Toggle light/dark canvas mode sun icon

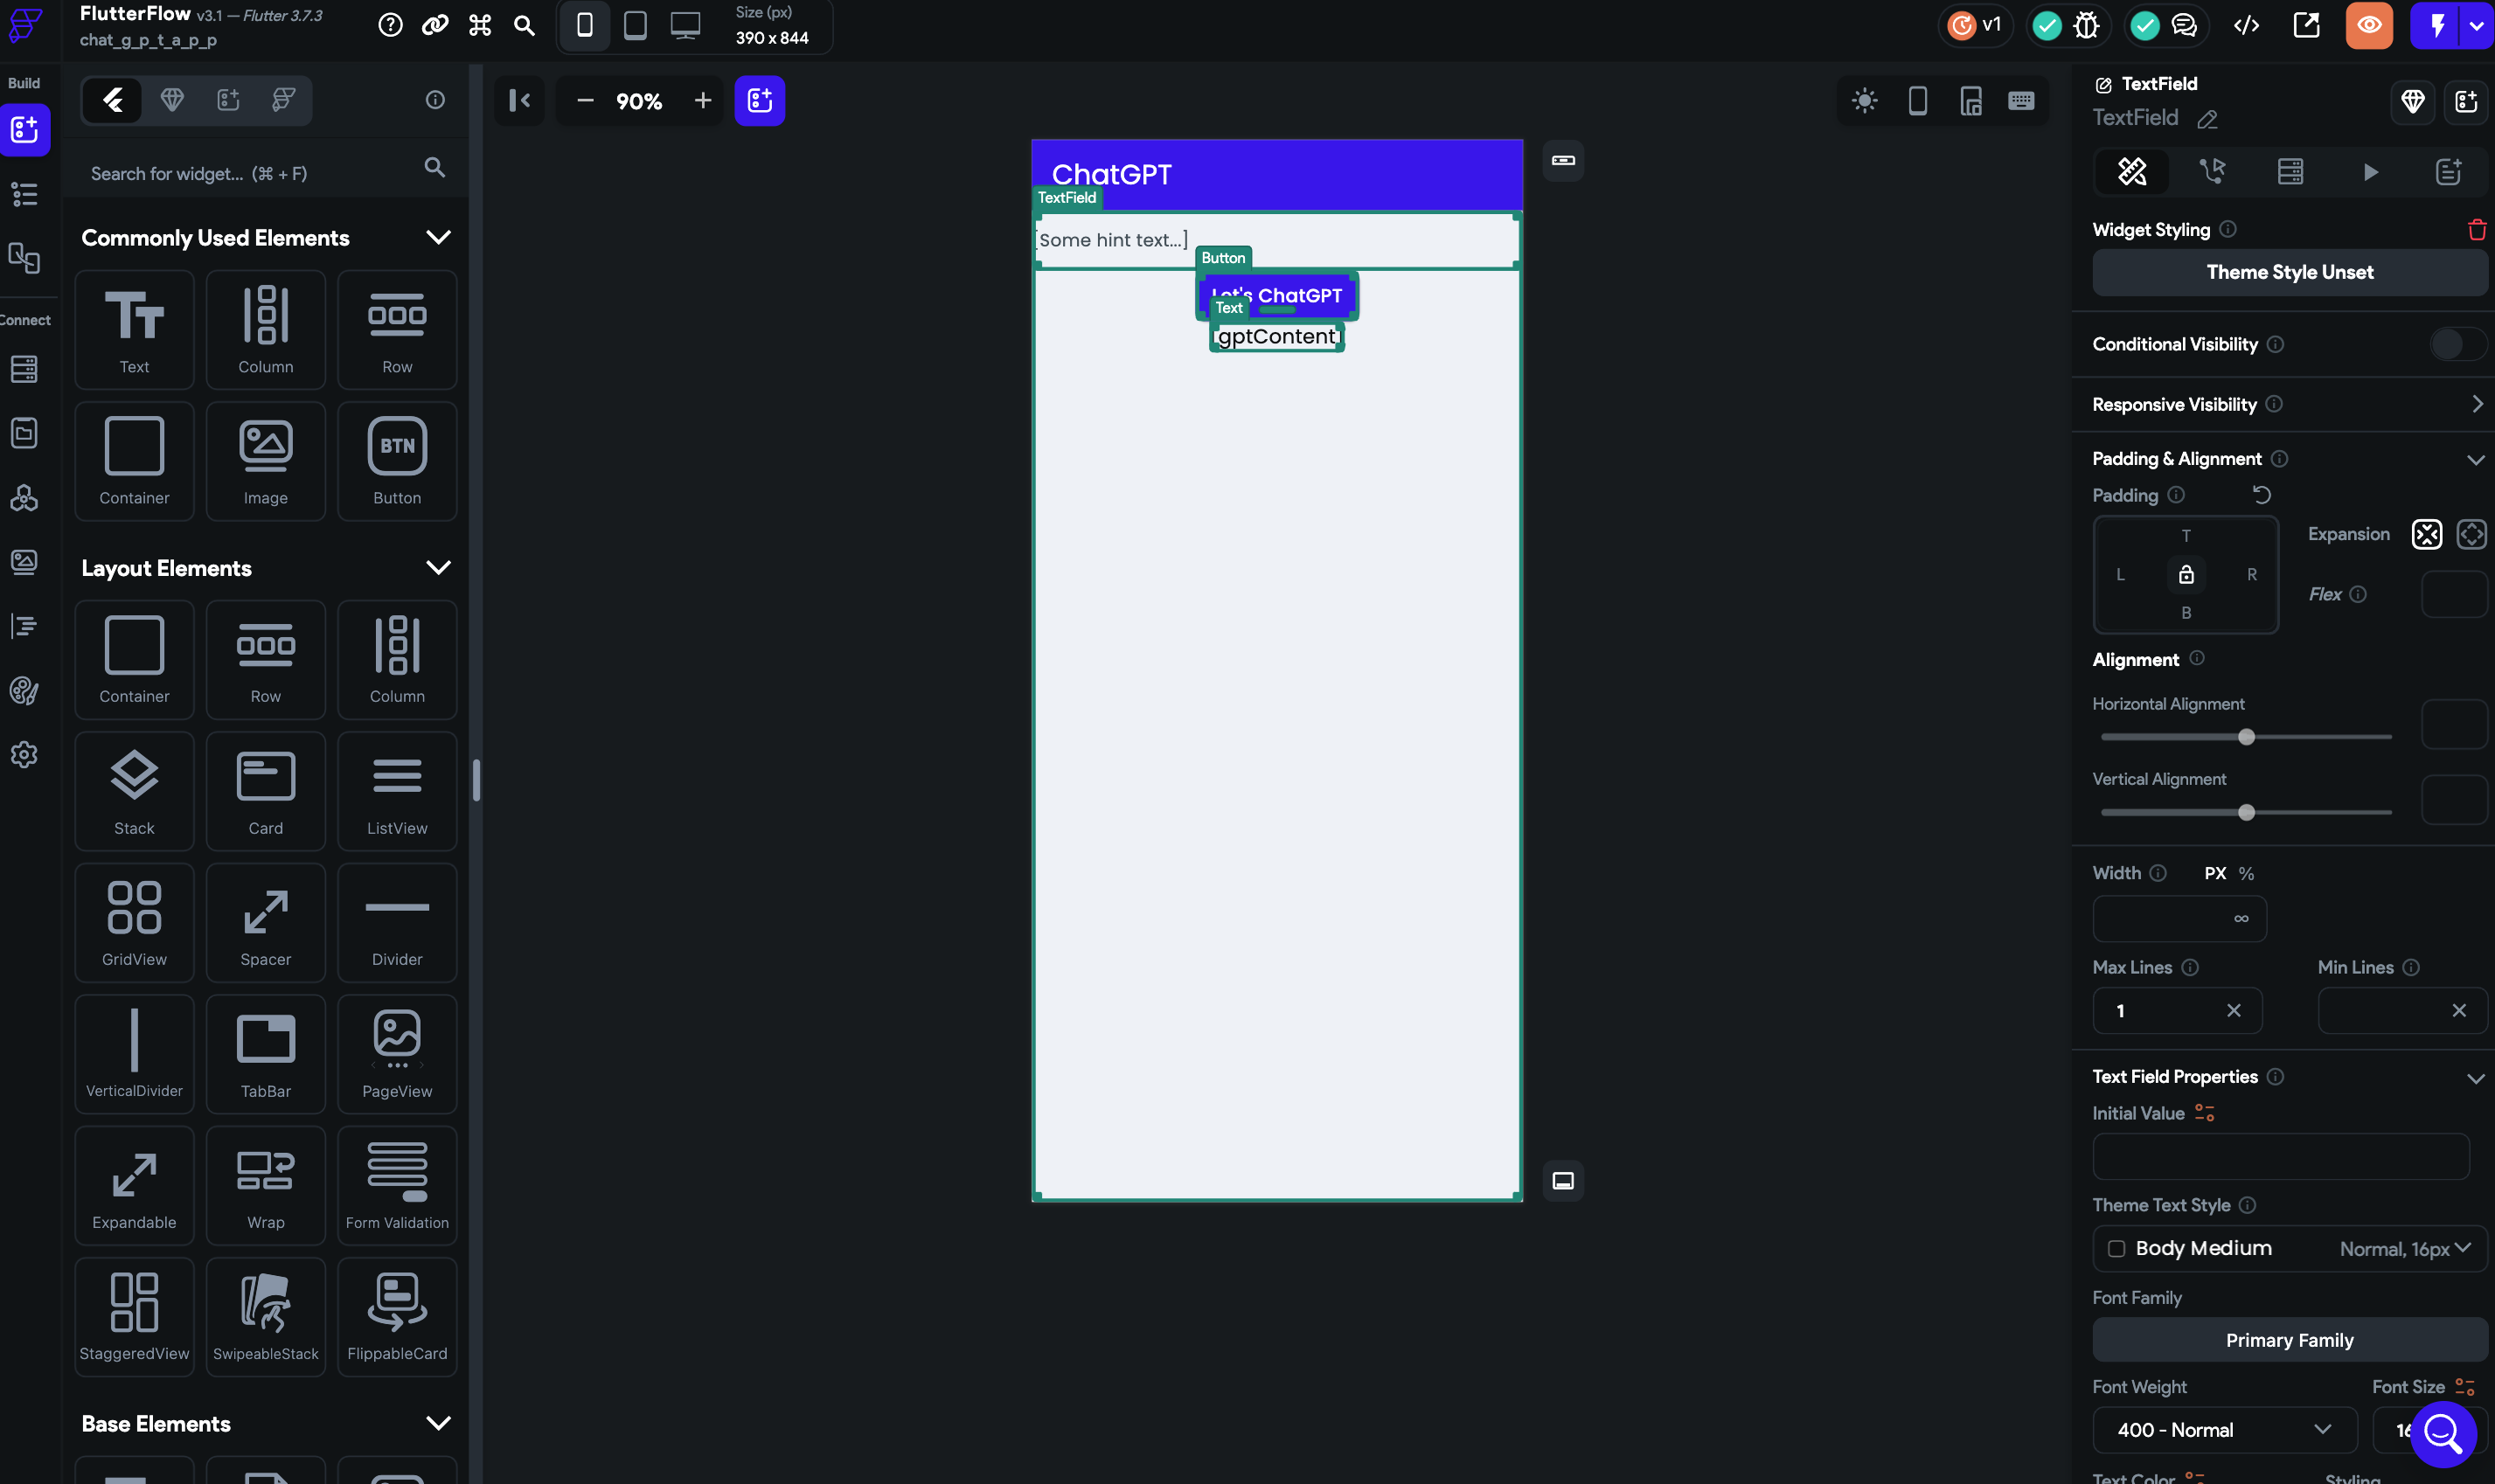click(1864, 100)
